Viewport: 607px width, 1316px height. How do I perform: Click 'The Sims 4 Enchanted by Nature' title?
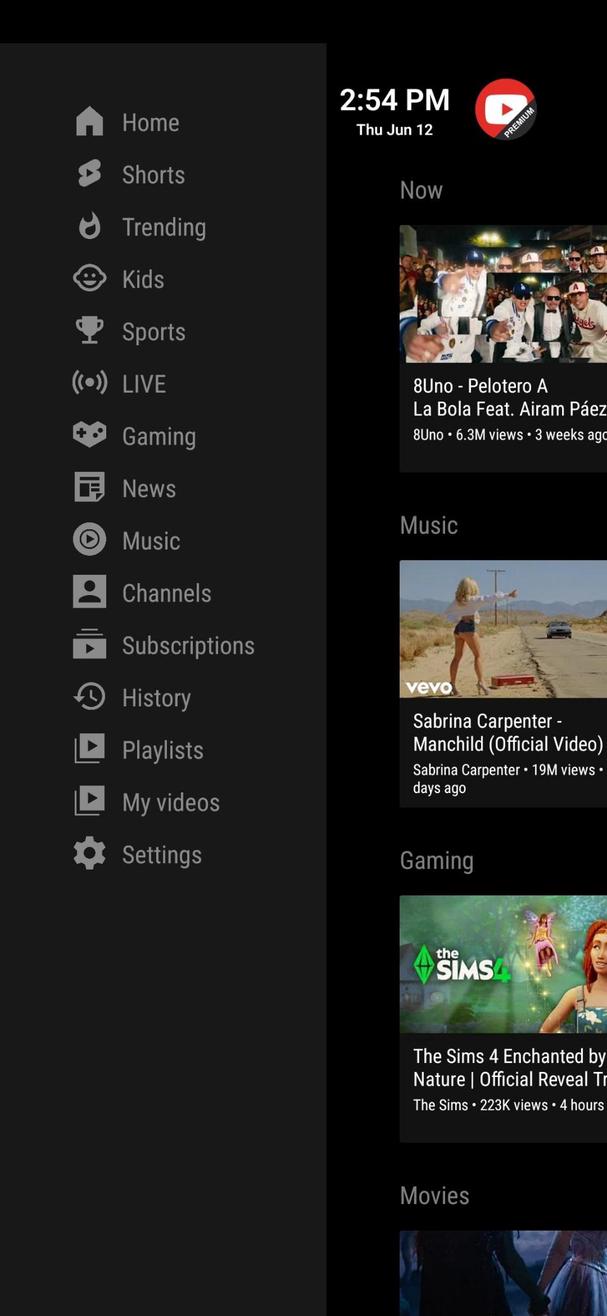pos(510,1068)
